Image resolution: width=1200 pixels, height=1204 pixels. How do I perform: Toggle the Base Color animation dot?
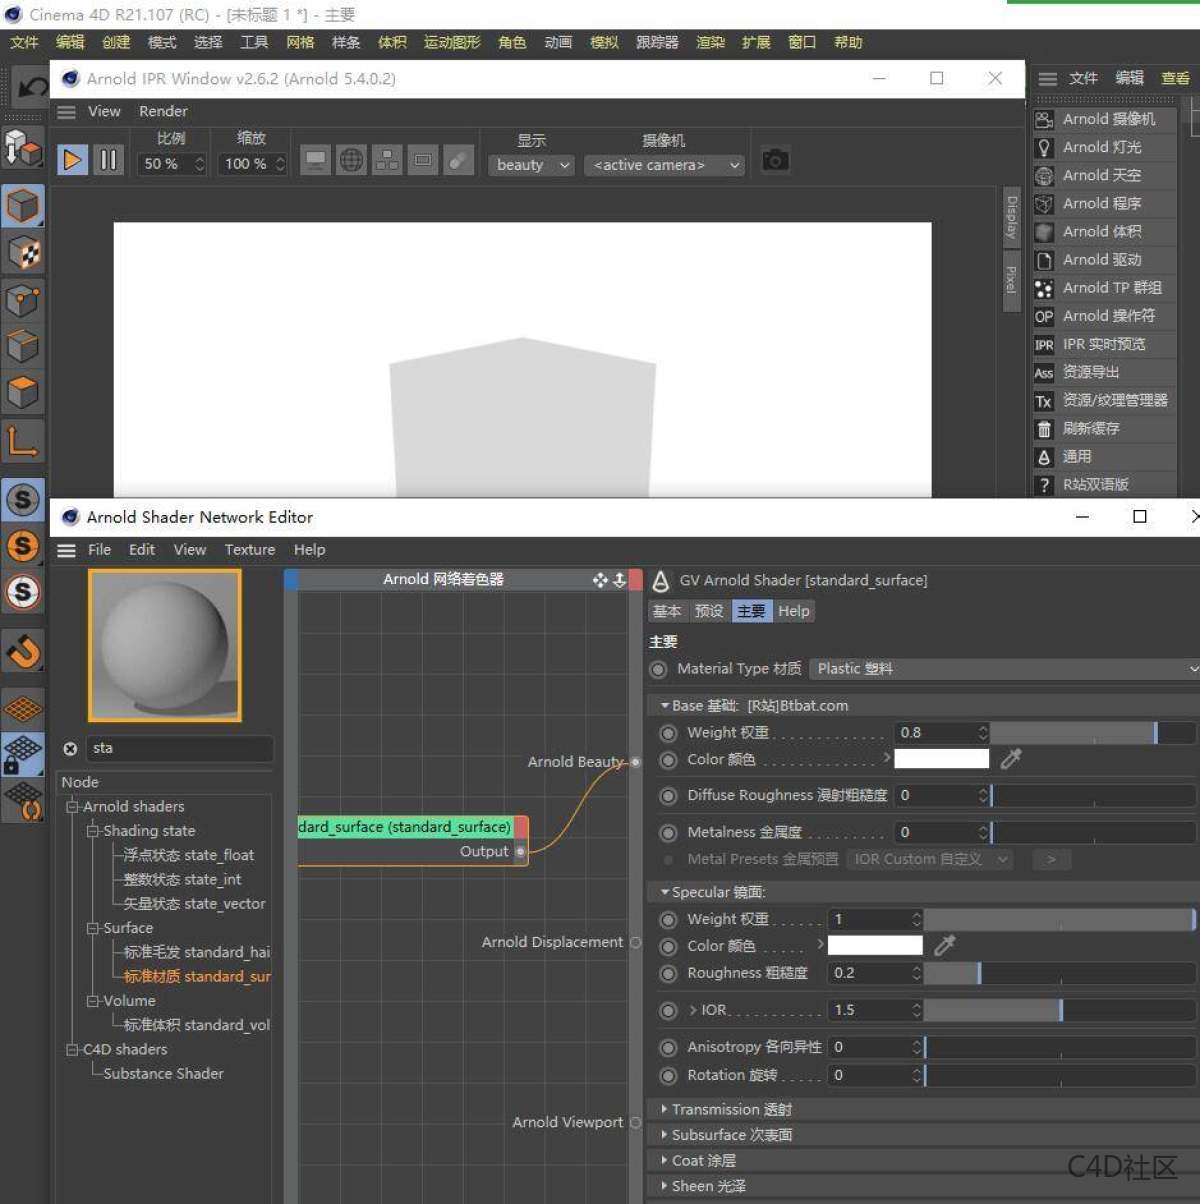668,760
